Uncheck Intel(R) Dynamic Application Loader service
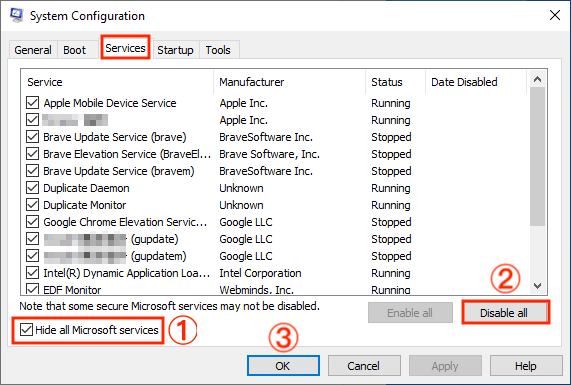 32,273
